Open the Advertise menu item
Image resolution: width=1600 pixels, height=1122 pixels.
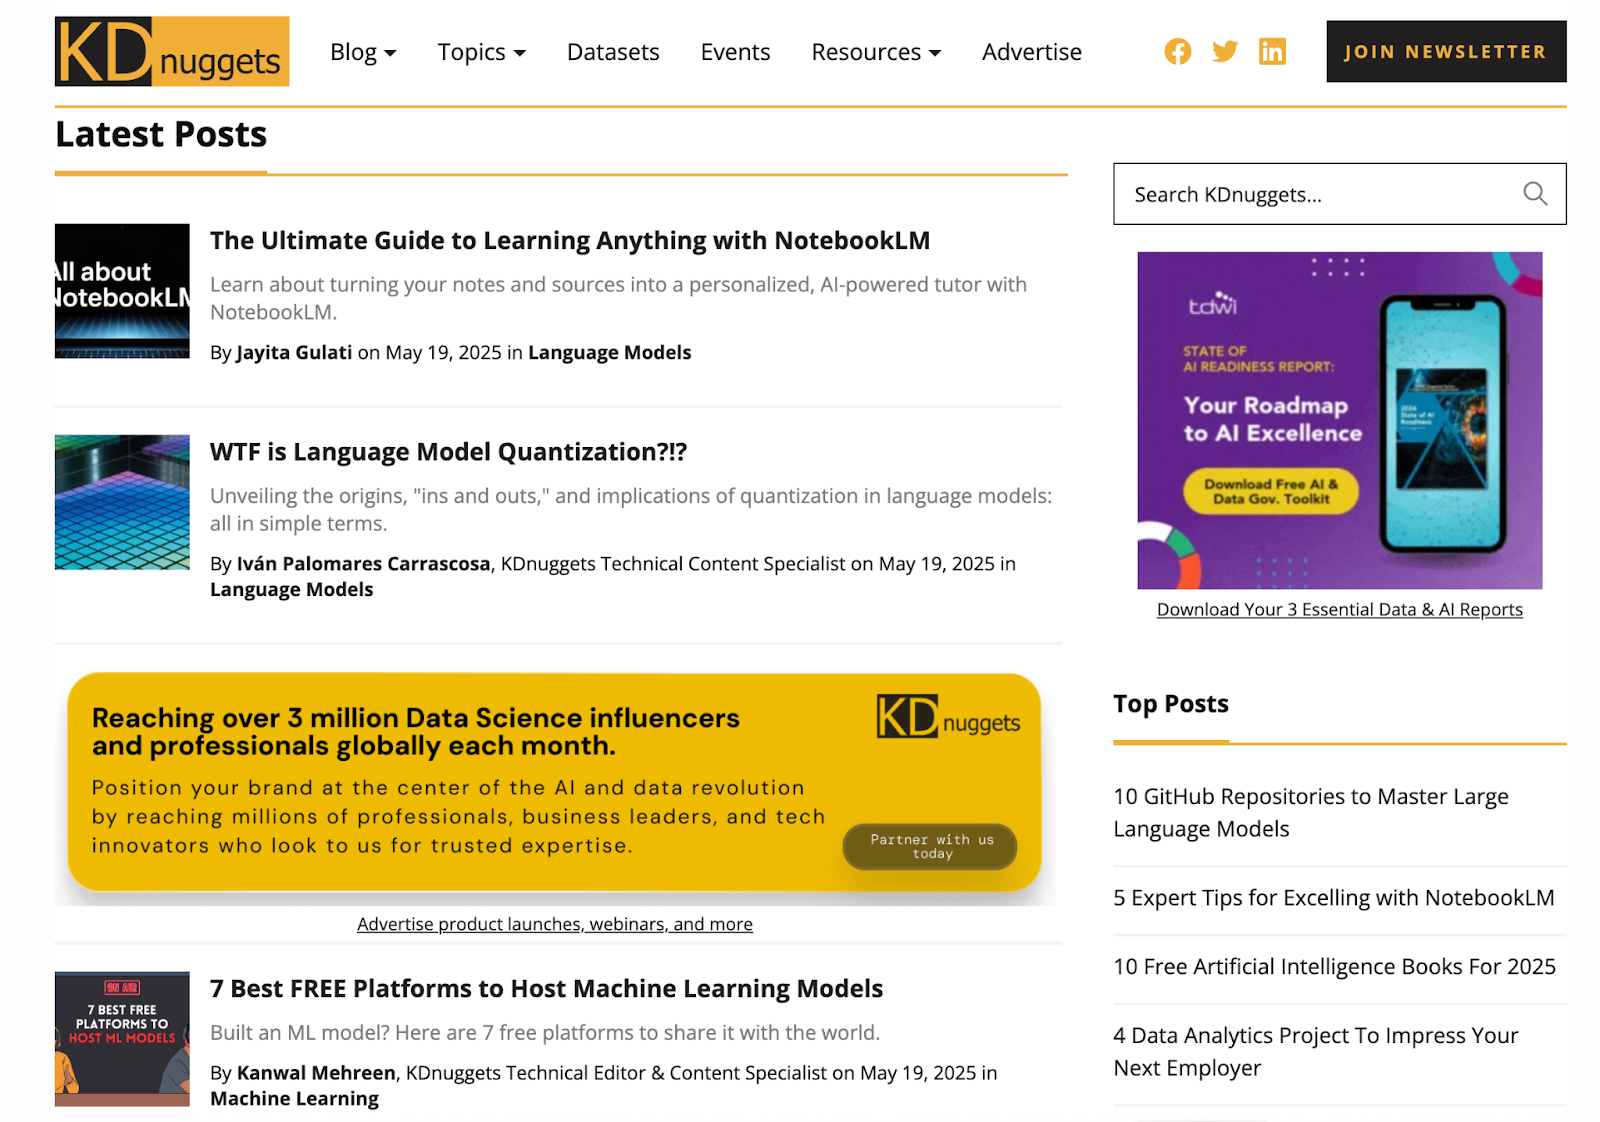click(1031, 52)
